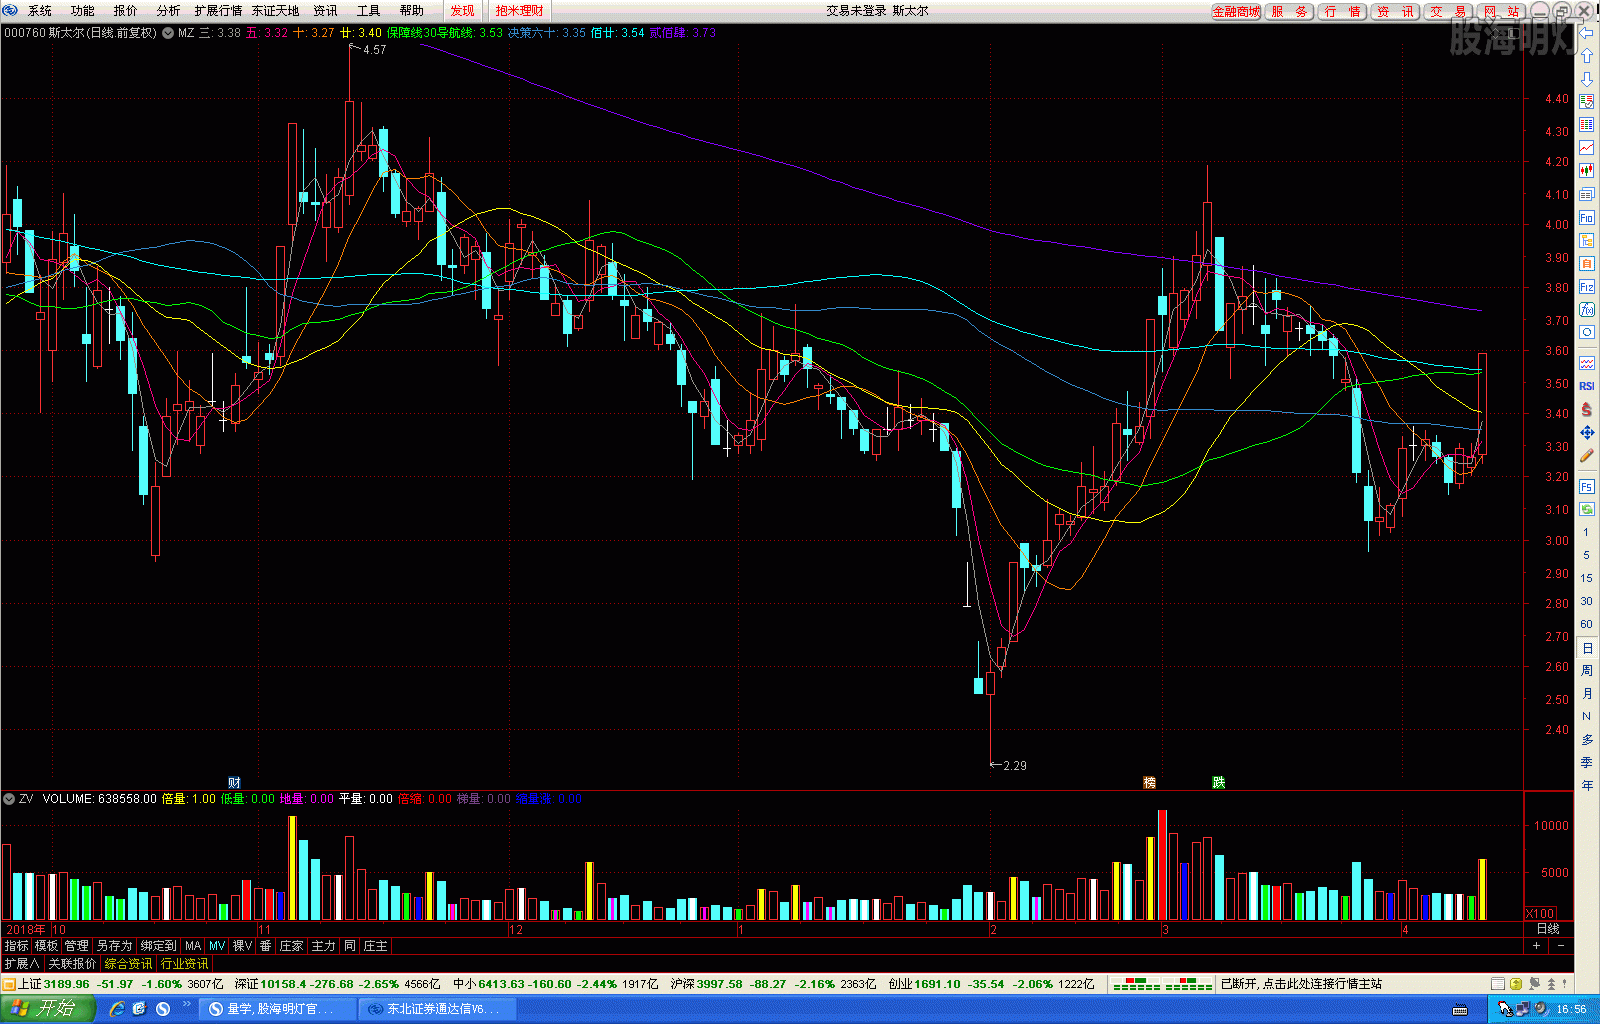1600x1024 pixels.
Task: Click the red S dollar icon in sidebar
Action: click(1587, 409)
